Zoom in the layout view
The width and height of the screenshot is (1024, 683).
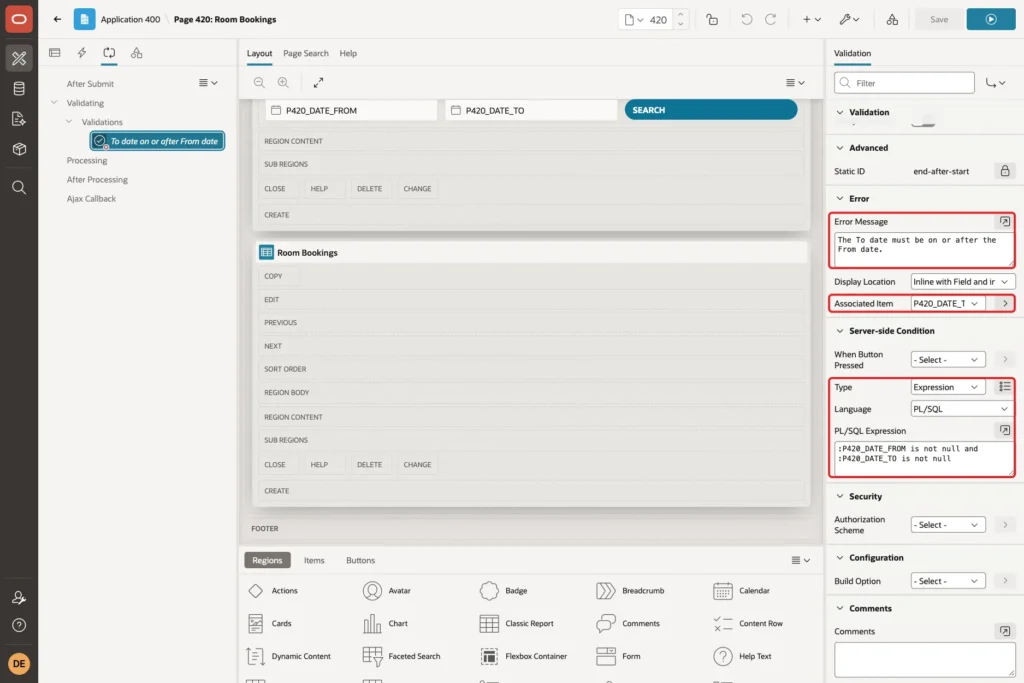283,82
